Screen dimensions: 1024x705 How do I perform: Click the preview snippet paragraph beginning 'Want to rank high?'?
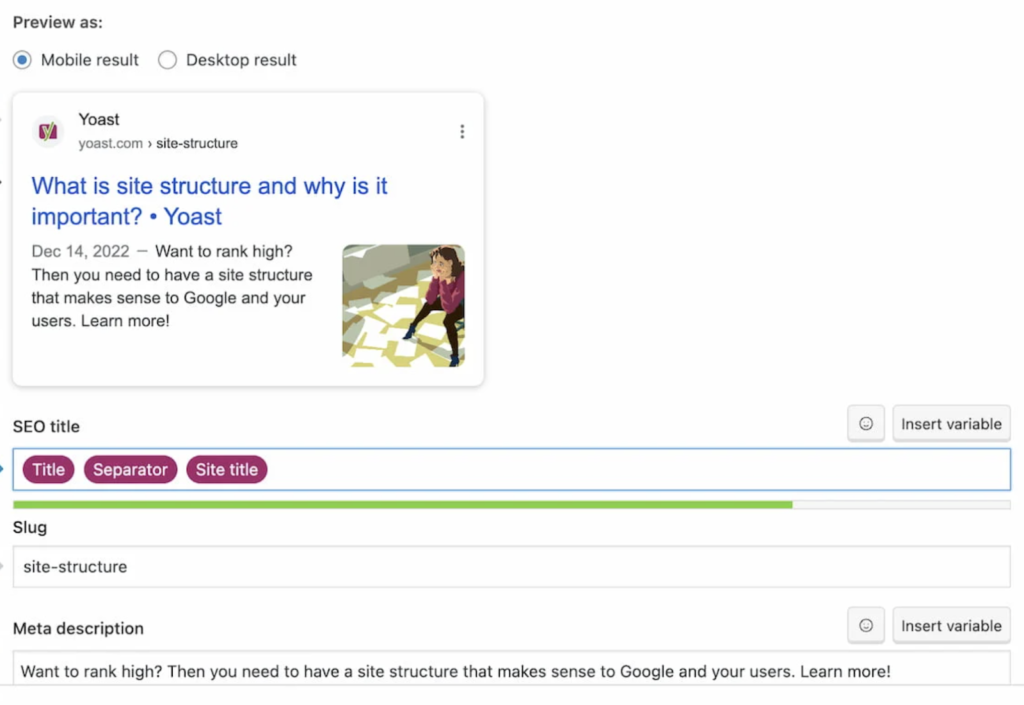(x=172, y=286)
